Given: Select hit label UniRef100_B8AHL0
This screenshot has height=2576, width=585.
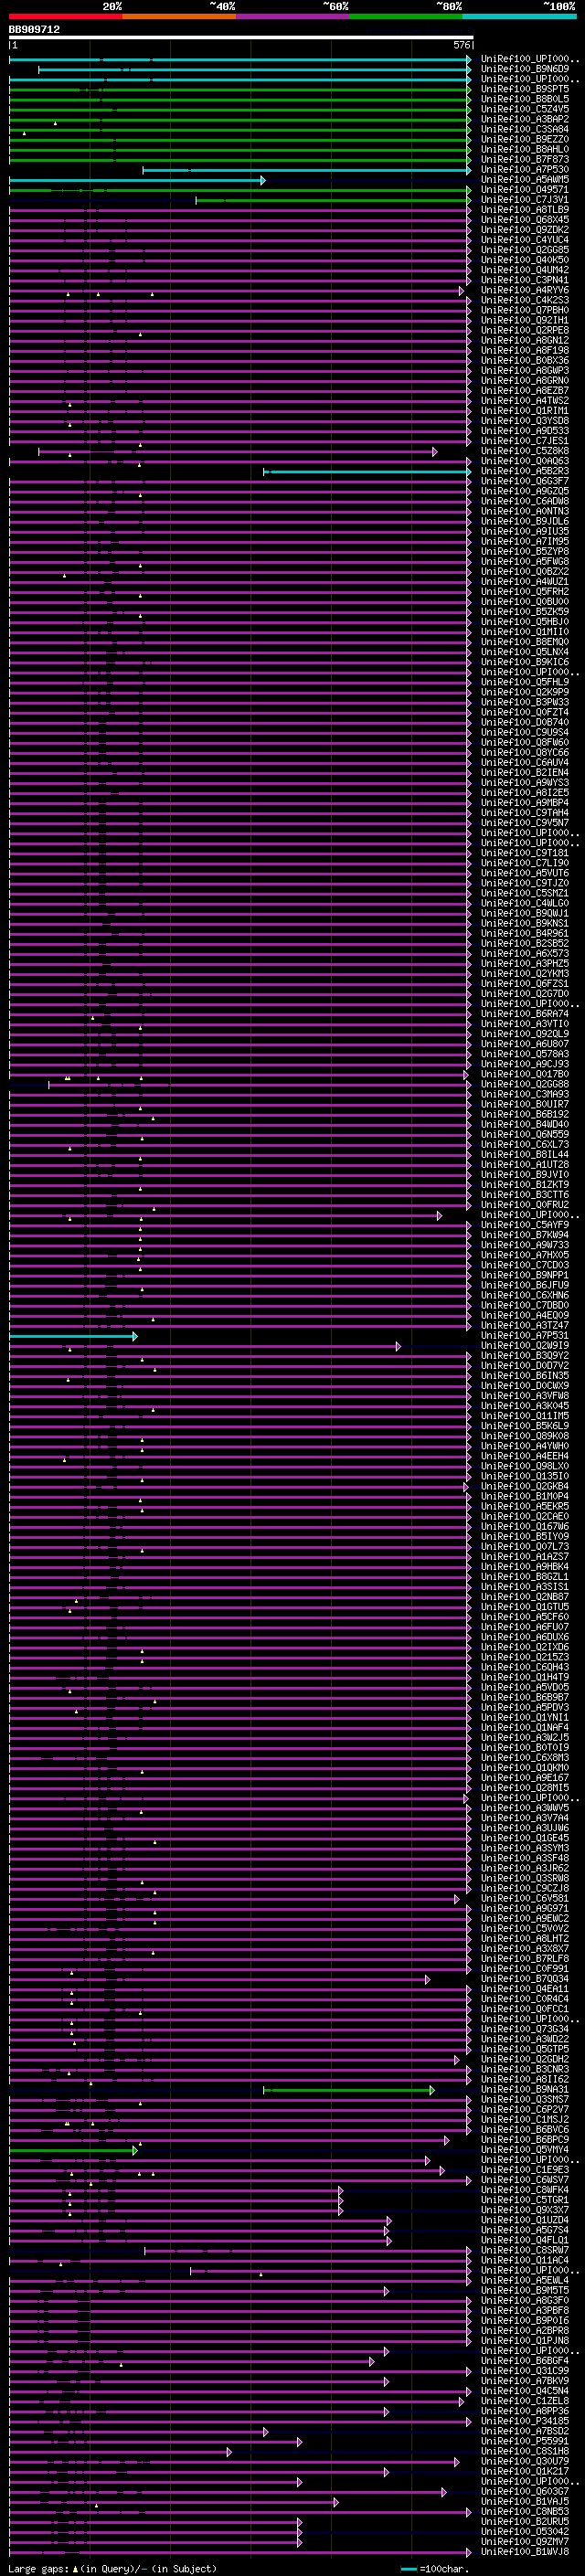Looking at the screenshot, I should click(525, 149).
